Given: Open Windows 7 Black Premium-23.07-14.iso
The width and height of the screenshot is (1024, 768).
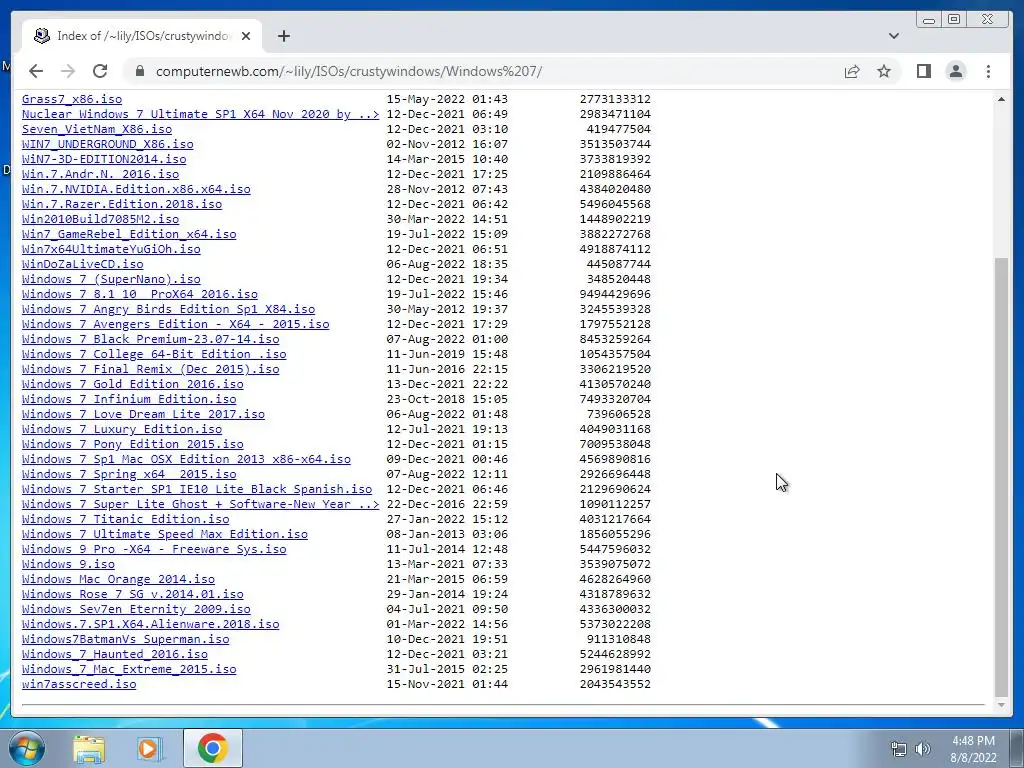Looking at the screenshot, I should tap(150, 340).
